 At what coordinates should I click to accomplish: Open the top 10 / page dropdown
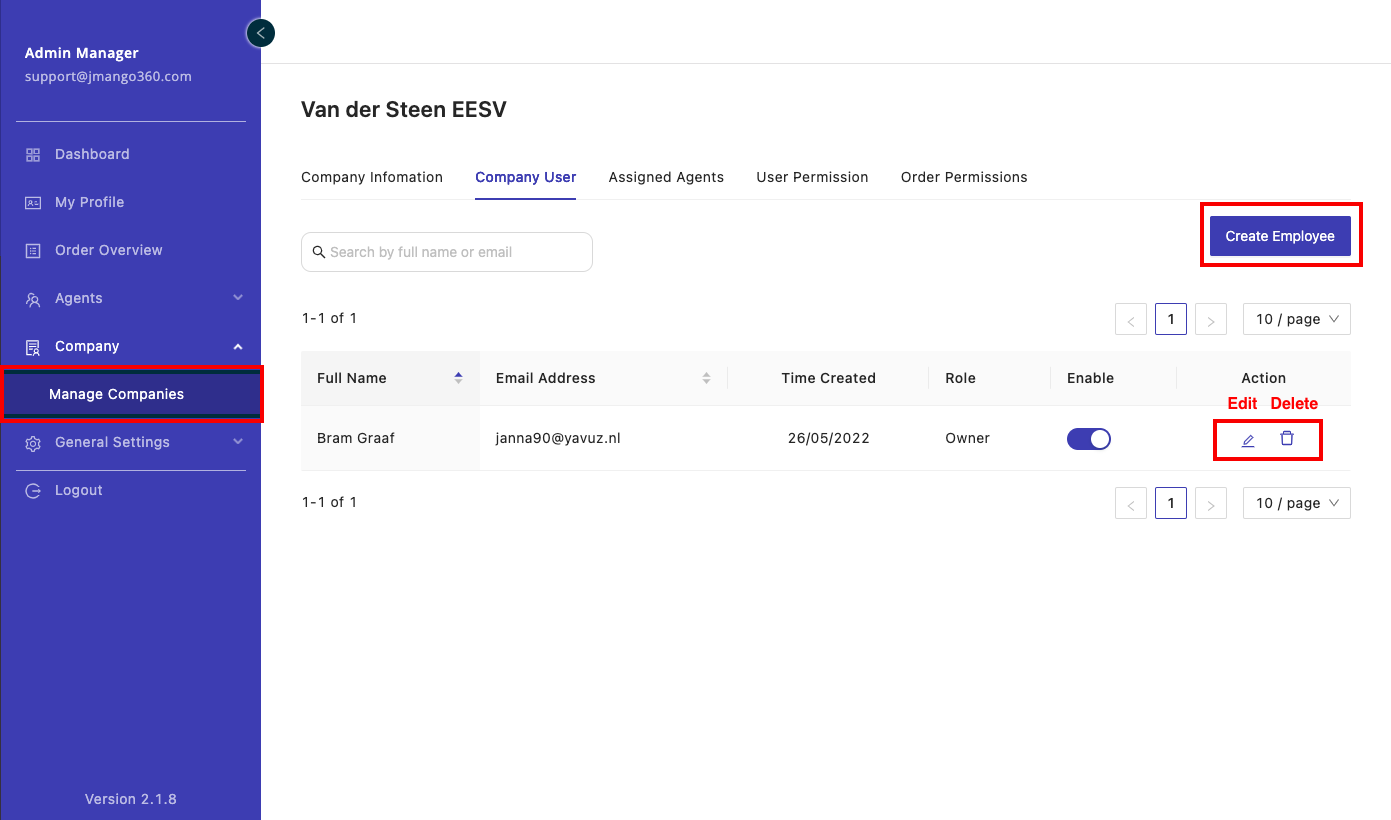[x=1296, y=319]
